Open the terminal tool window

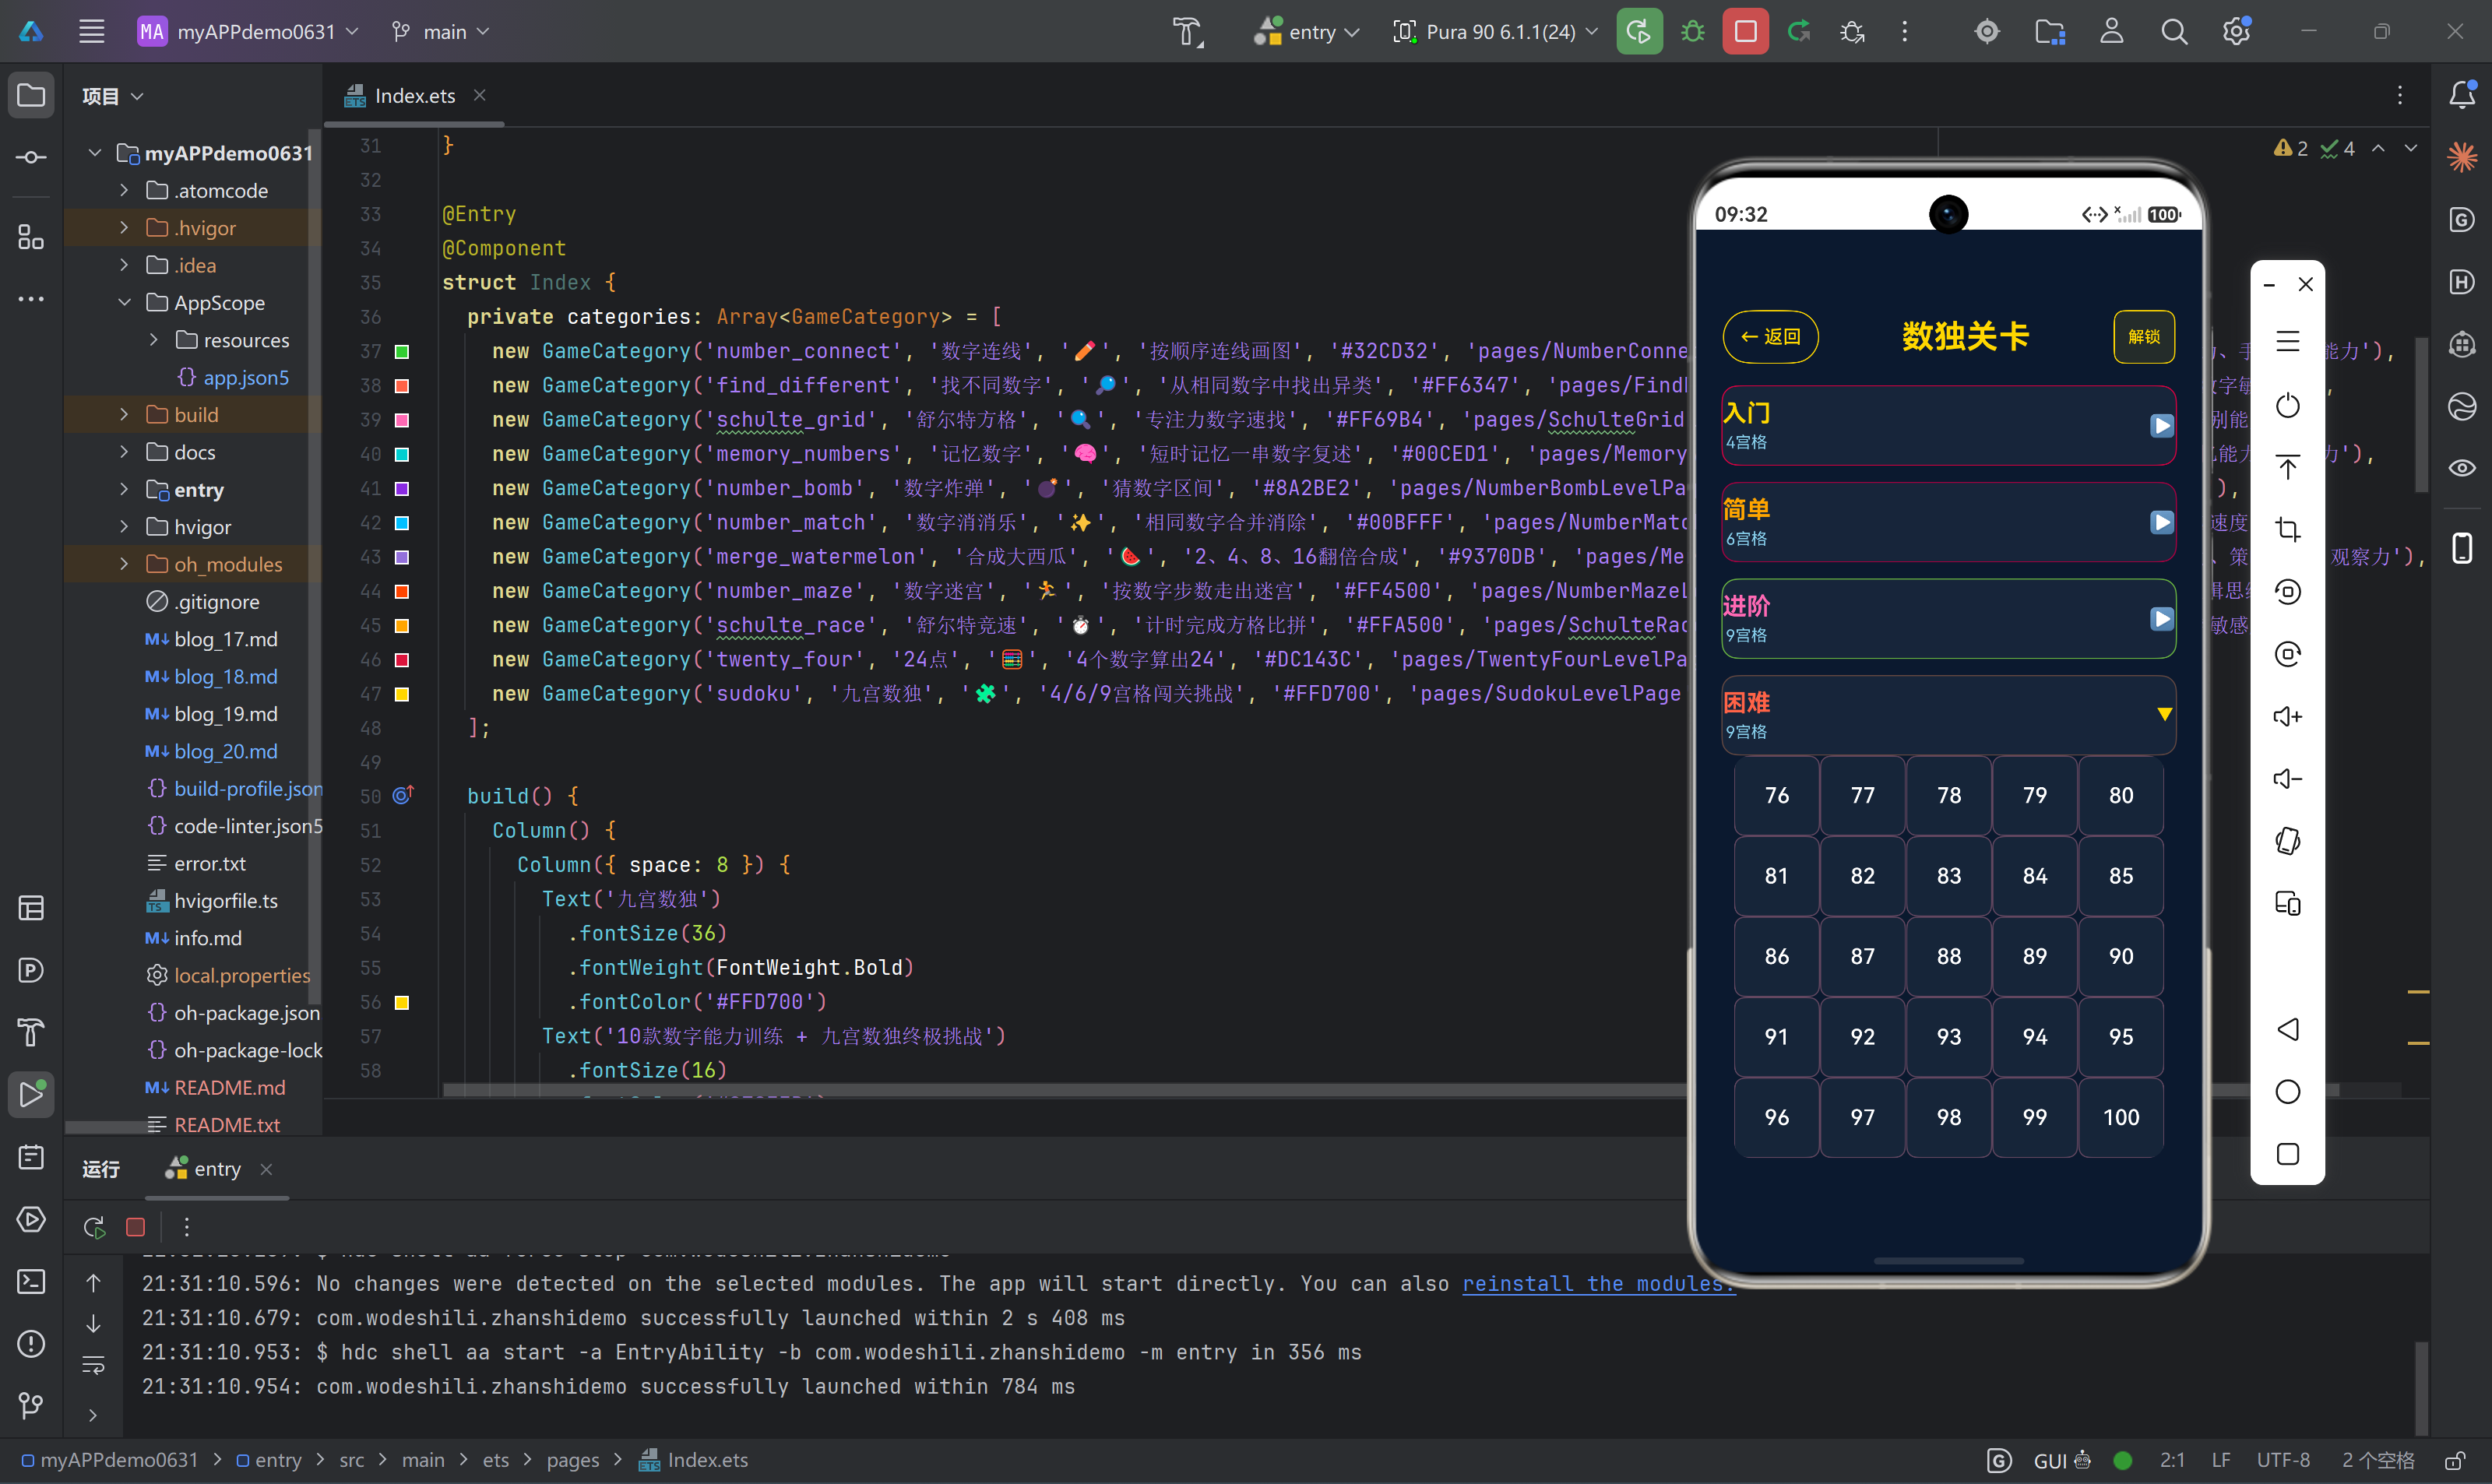click(31, 1281)
